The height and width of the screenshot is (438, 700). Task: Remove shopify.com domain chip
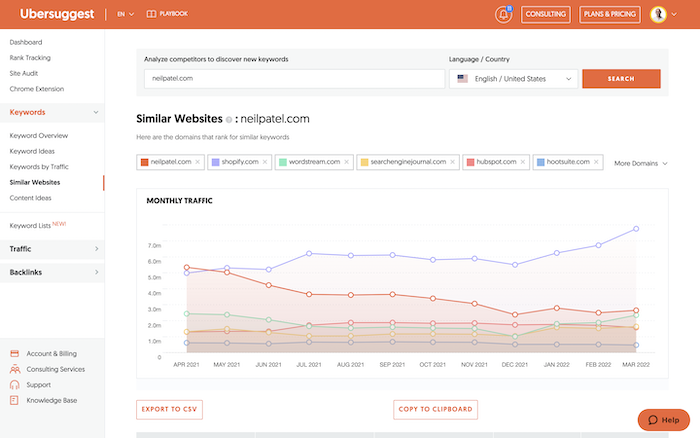(x=265, y=162)
